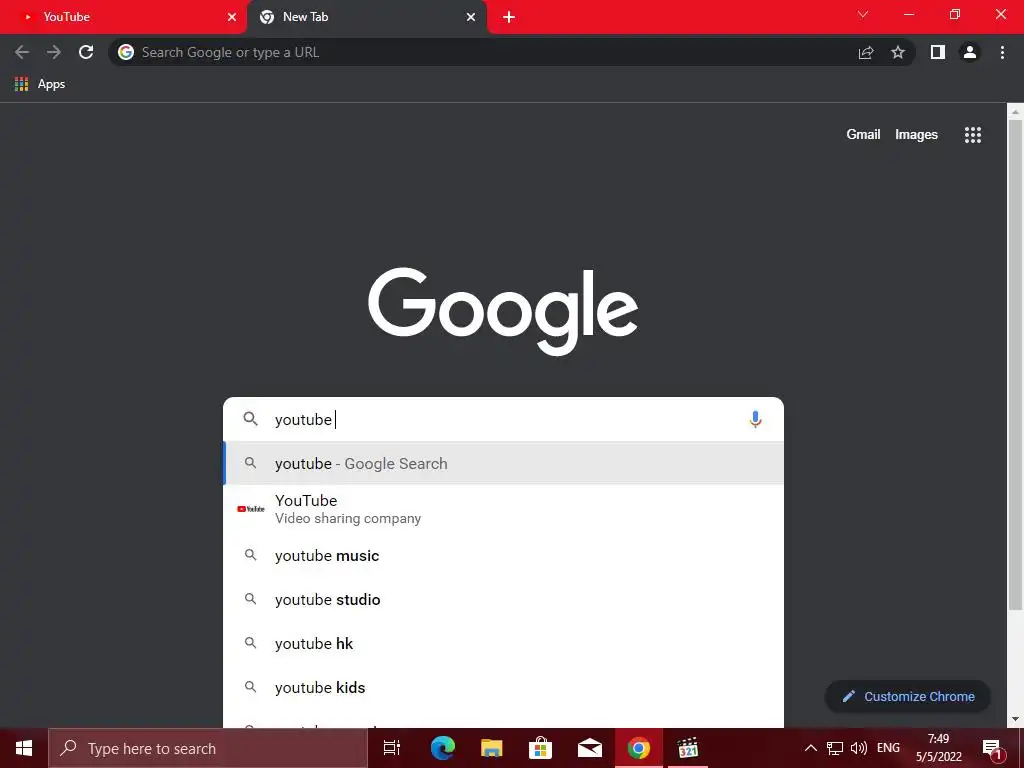Open Task View on taskbar
Screen dimensions: 1024x768
pyautogui.click(x=392, y=748)
